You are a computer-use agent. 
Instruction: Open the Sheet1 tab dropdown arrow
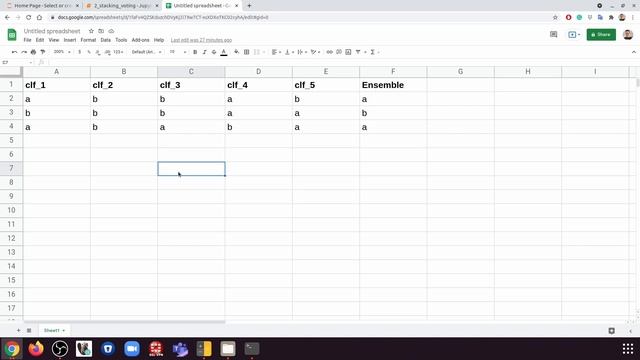(x=64, y=331)
